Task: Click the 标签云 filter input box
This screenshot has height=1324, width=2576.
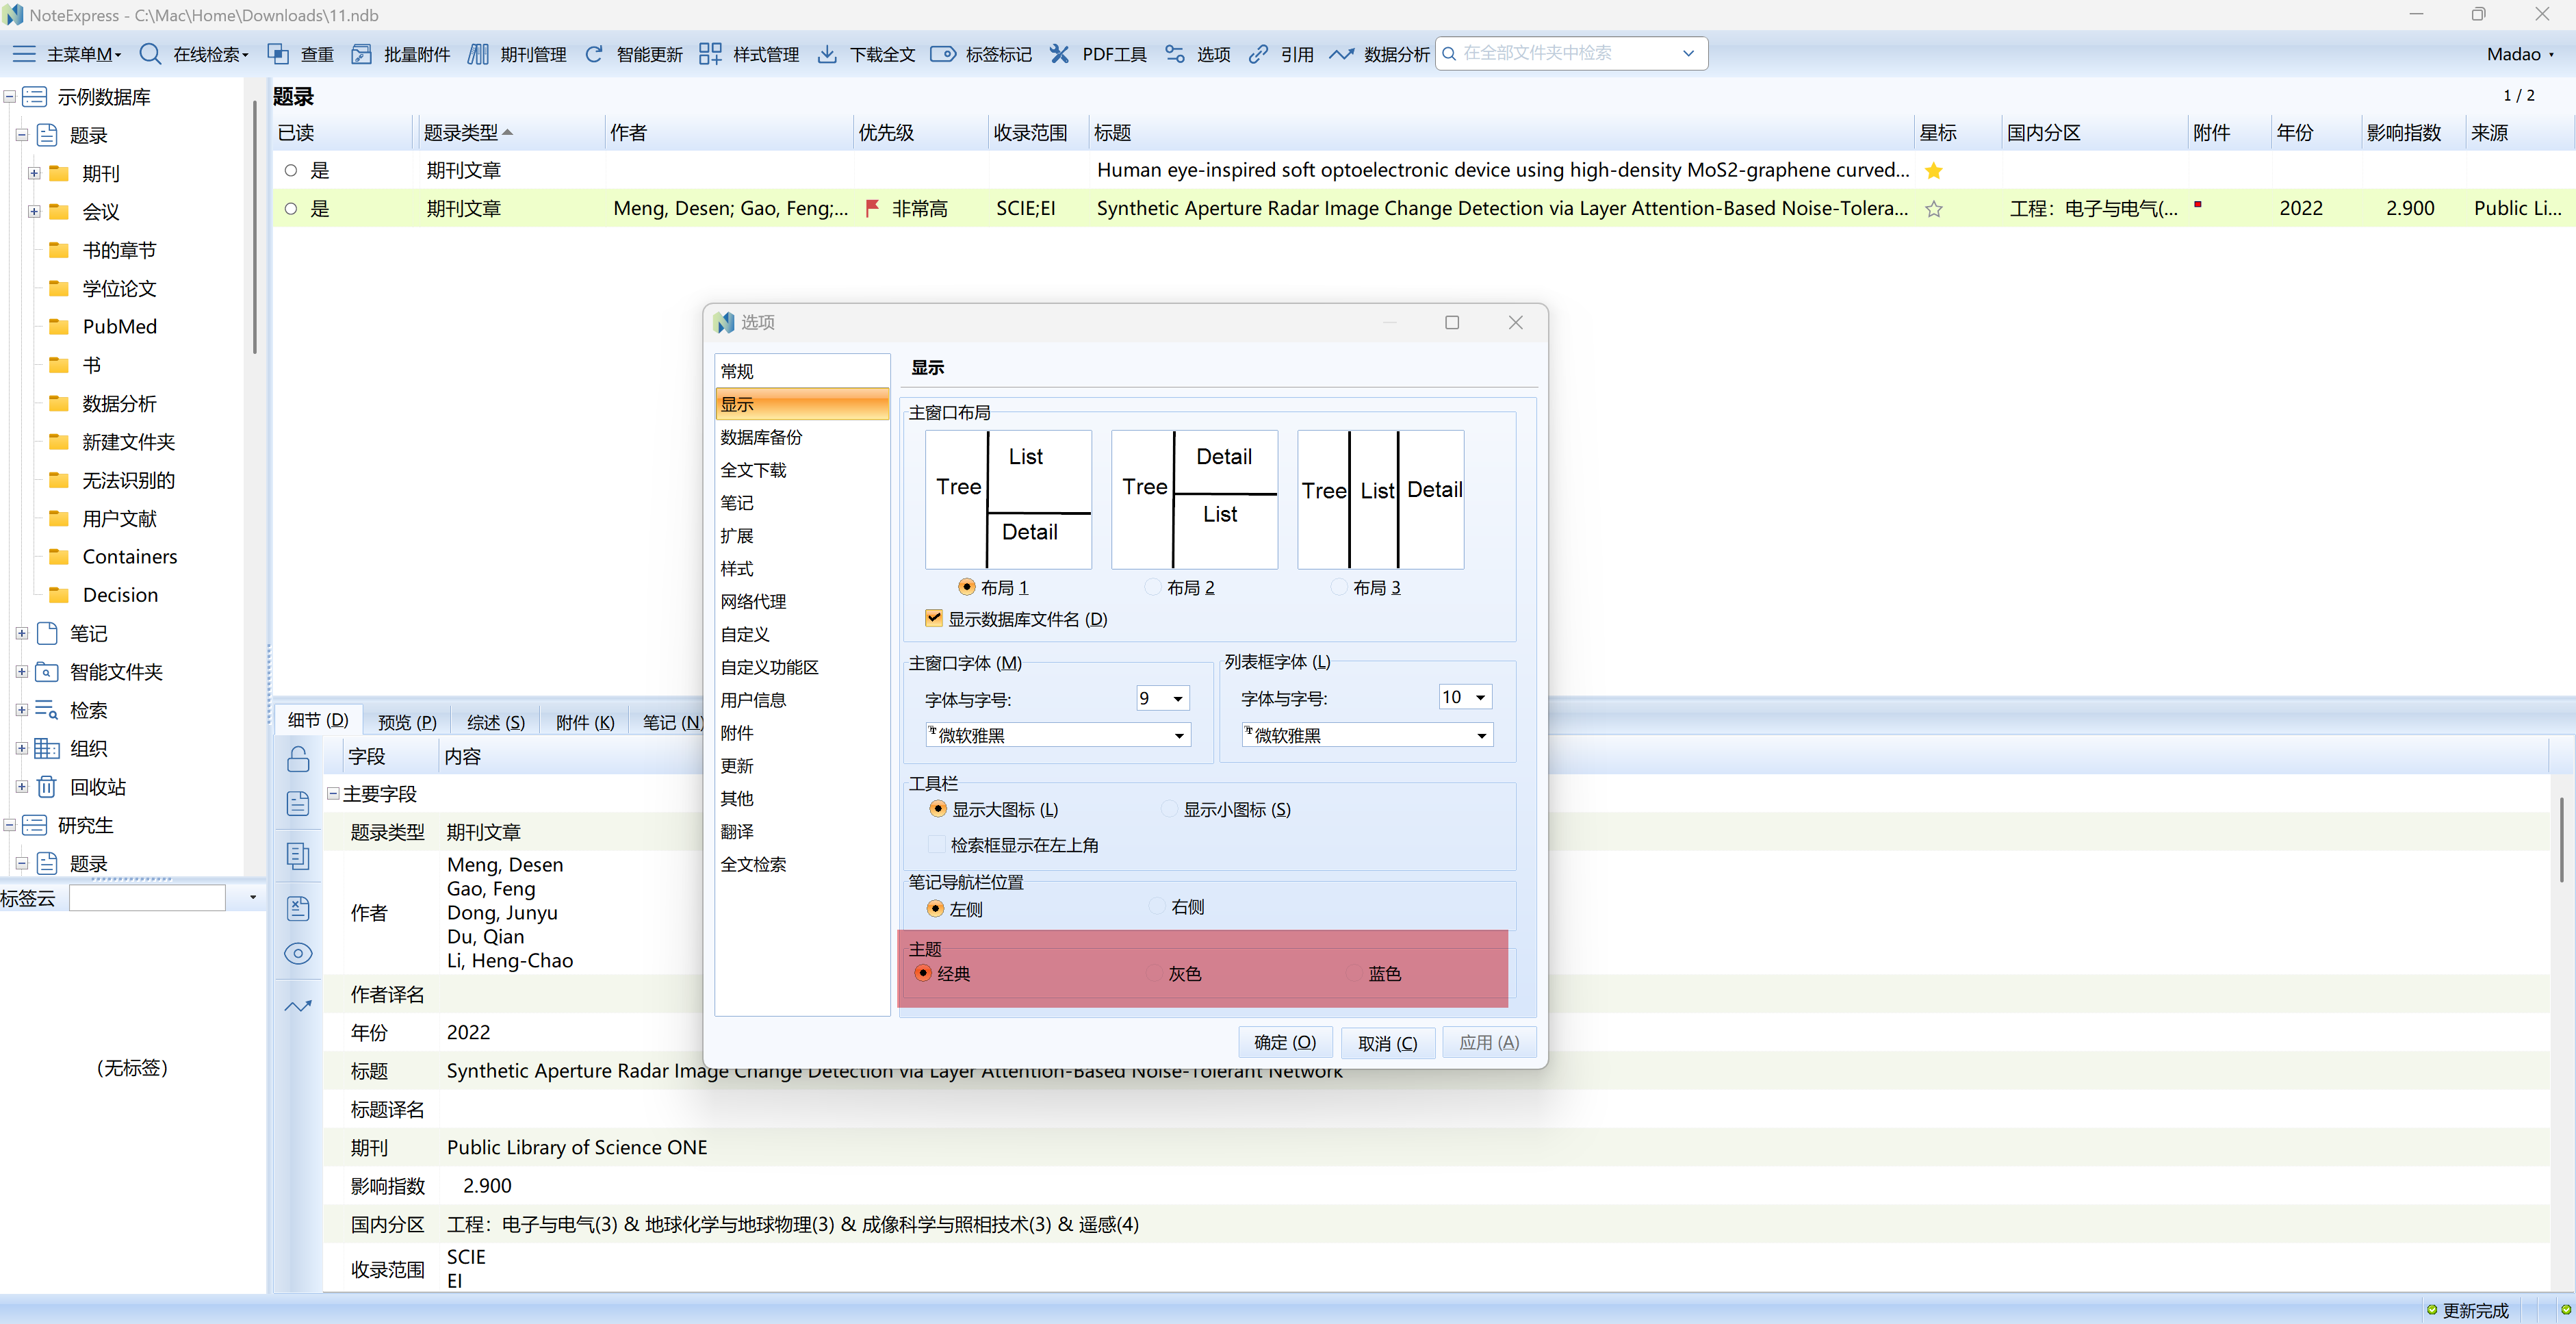Action: coord(147,897)
